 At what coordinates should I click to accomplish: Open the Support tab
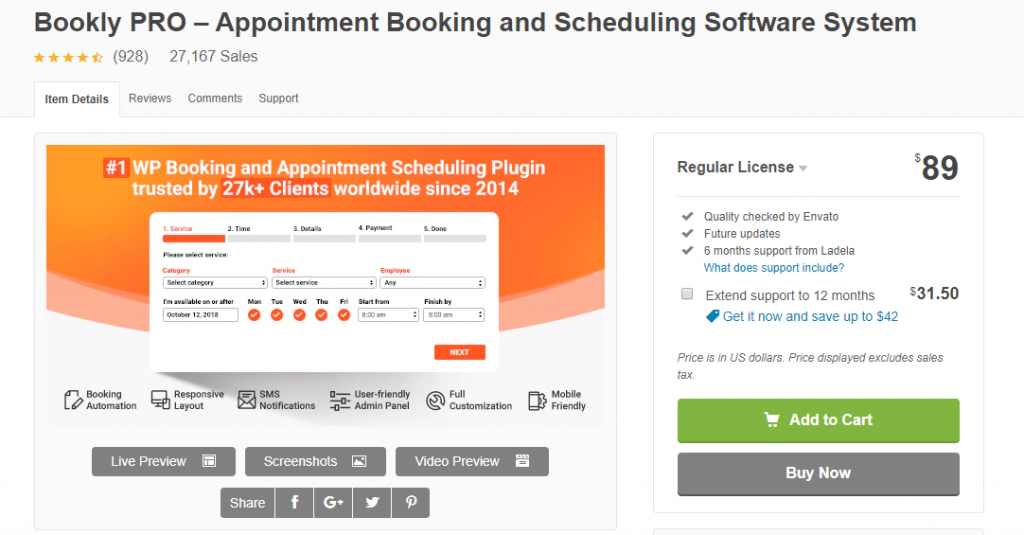click(278, 98)
